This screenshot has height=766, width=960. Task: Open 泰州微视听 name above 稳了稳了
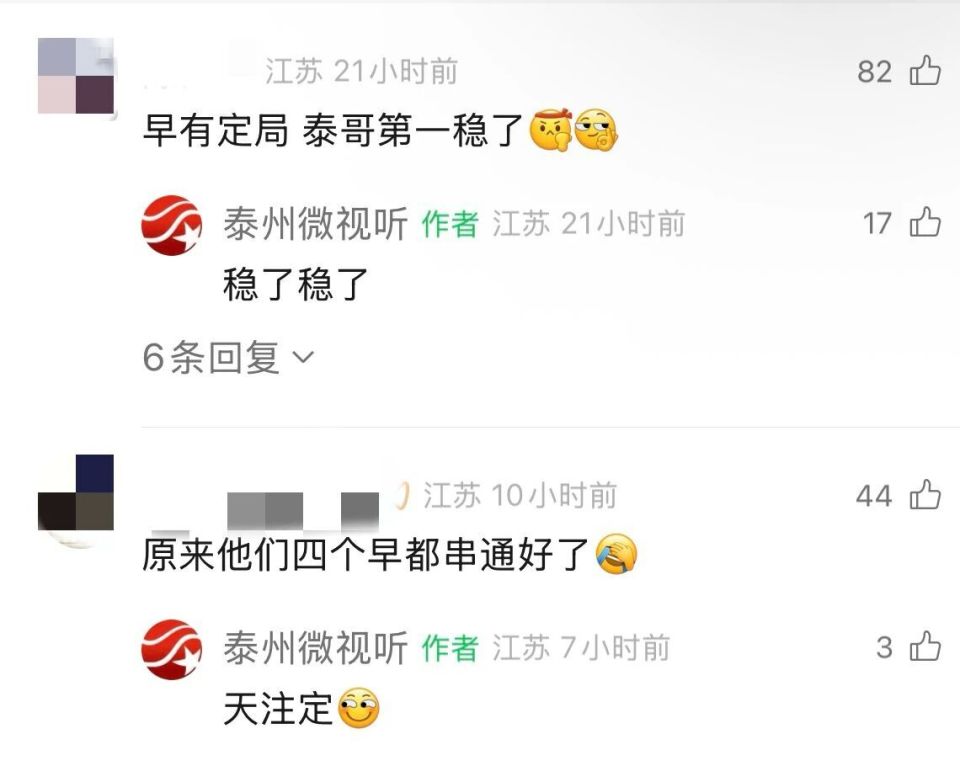coord(316,223)
